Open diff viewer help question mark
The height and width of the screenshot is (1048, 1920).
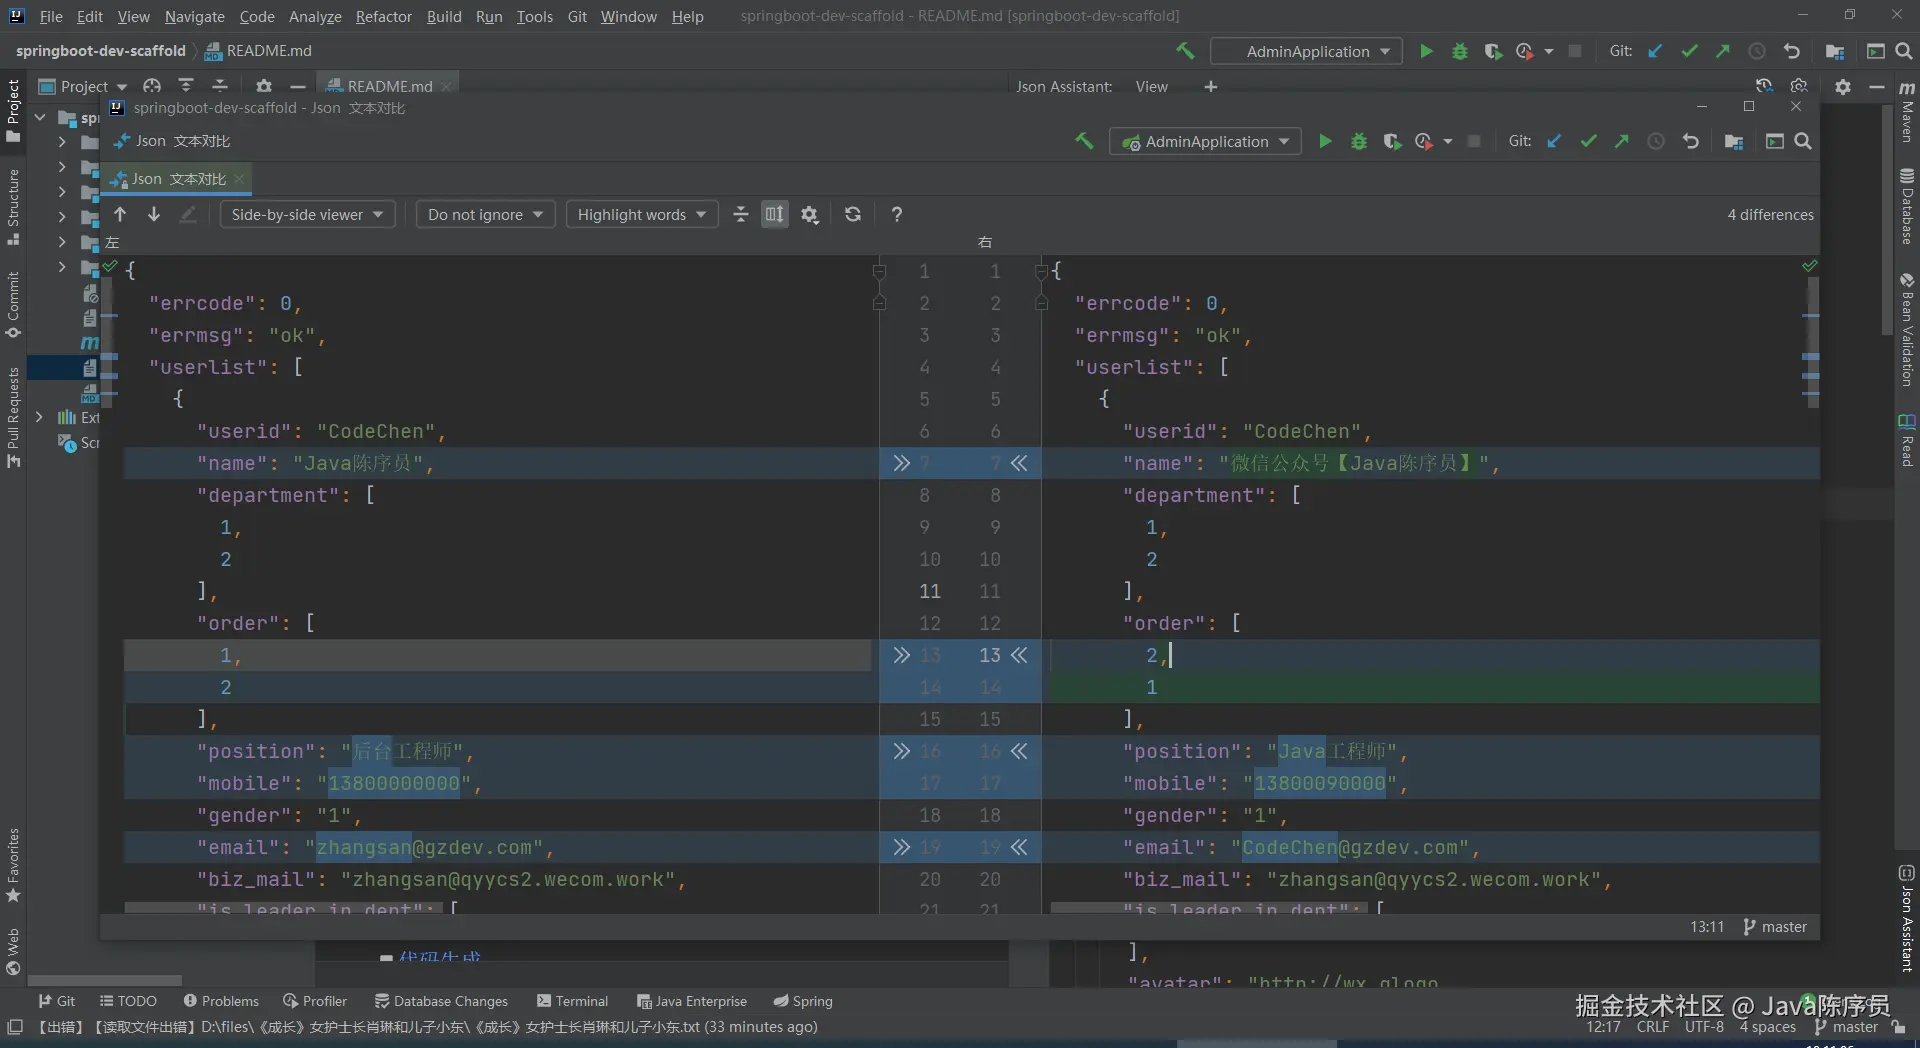point(897,214)
